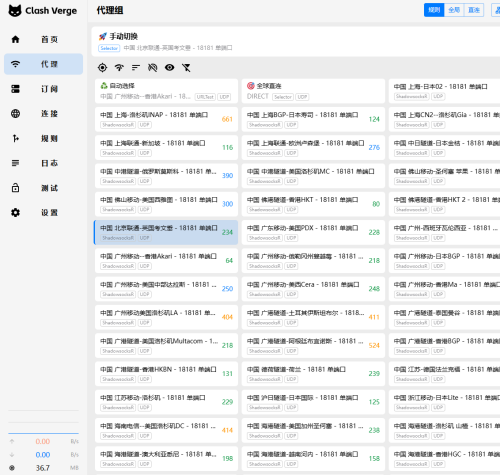
Task: Select the 沪日隧道-日本国际 node
Action: 313,402
